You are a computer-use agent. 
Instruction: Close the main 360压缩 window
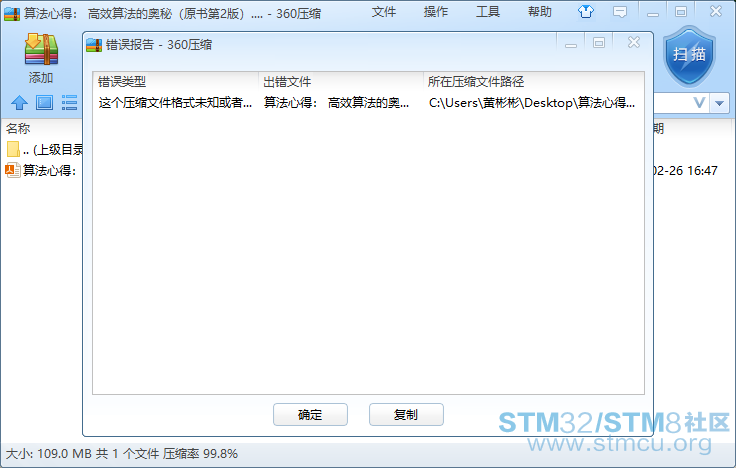point(716,11)
